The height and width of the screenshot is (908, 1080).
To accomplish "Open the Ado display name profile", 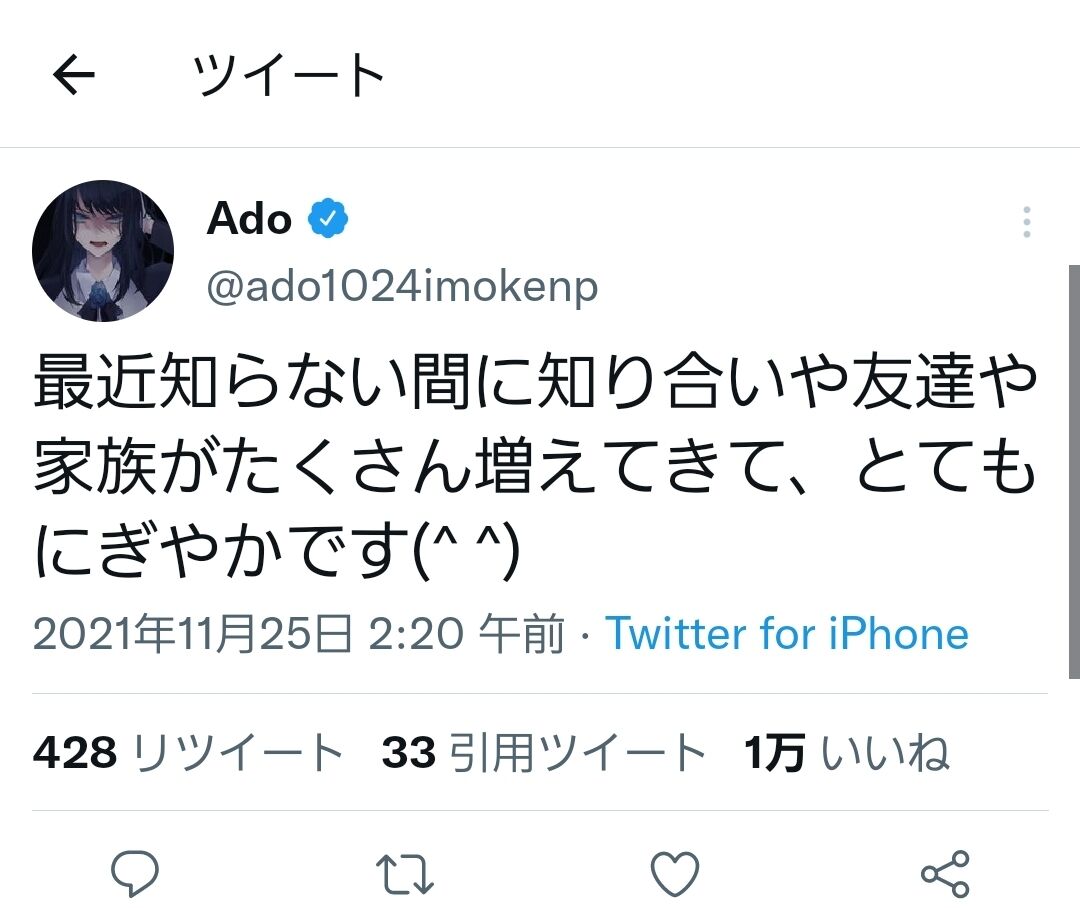I will (x=250, y=219).
